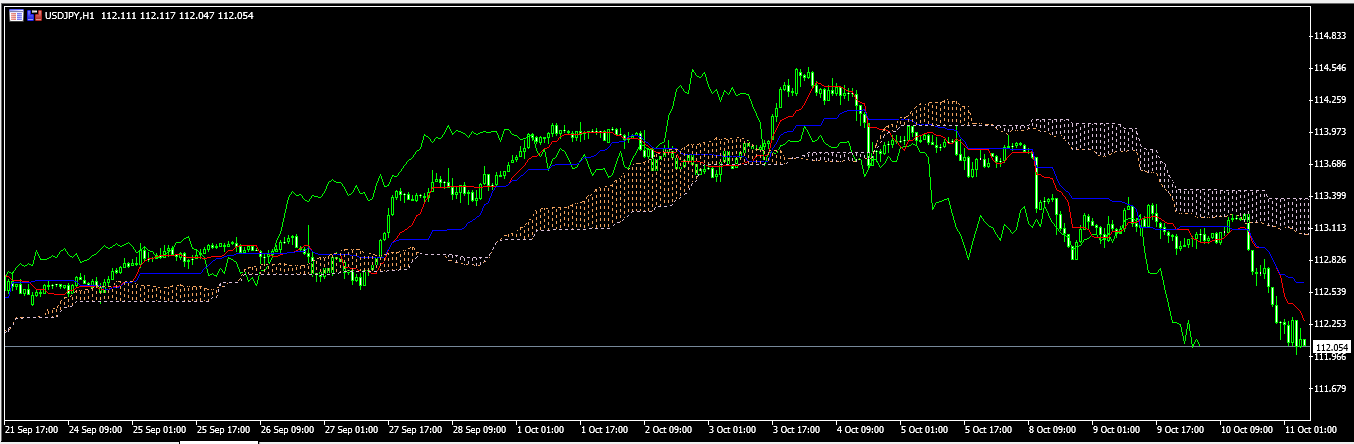Click the 9 Oct 01:00 time label
The image size is (1354, 444).
1119,429
